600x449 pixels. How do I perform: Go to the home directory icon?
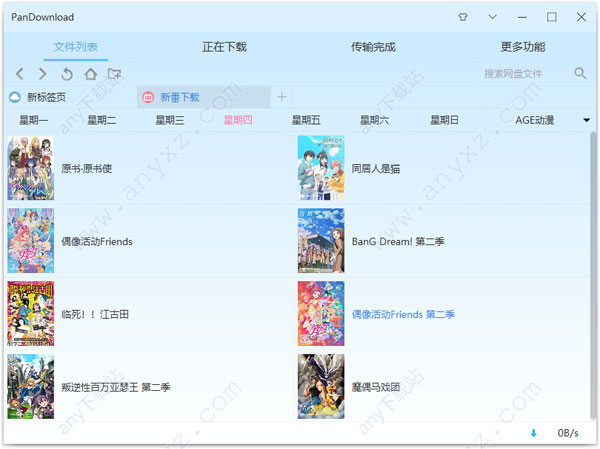click(91, 73)
